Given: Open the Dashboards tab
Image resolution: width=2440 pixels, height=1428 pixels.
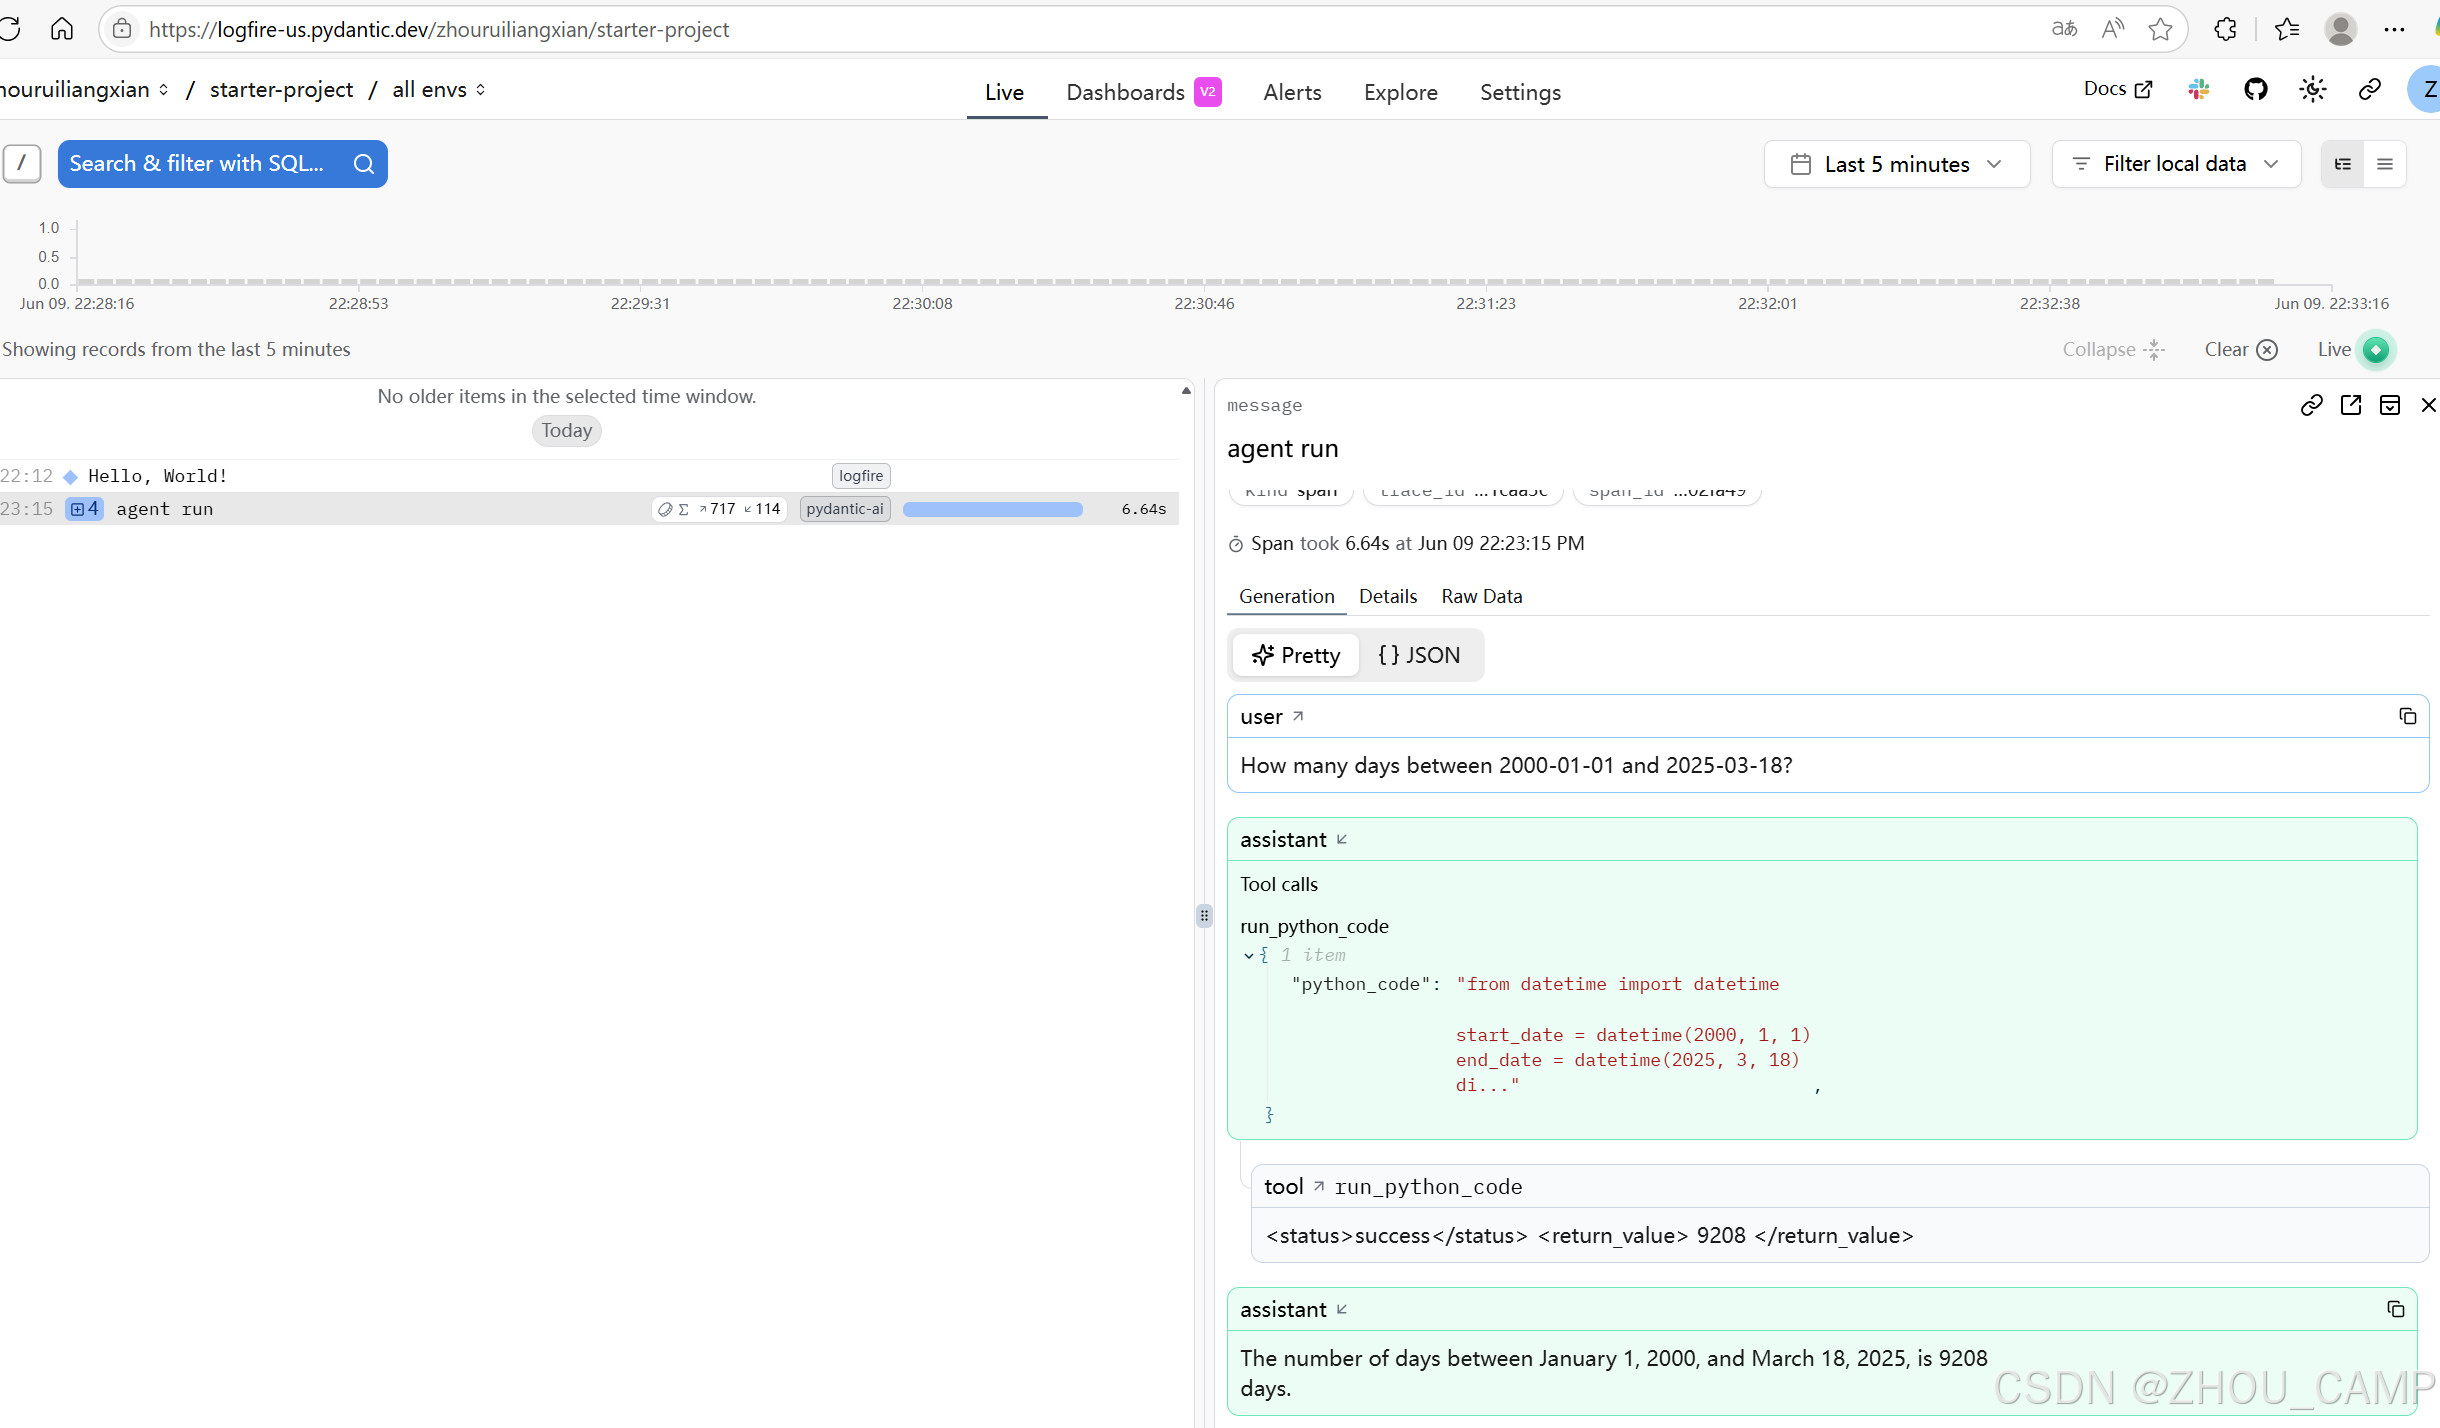Looking at the screenshot, I should click(1125, 92).
